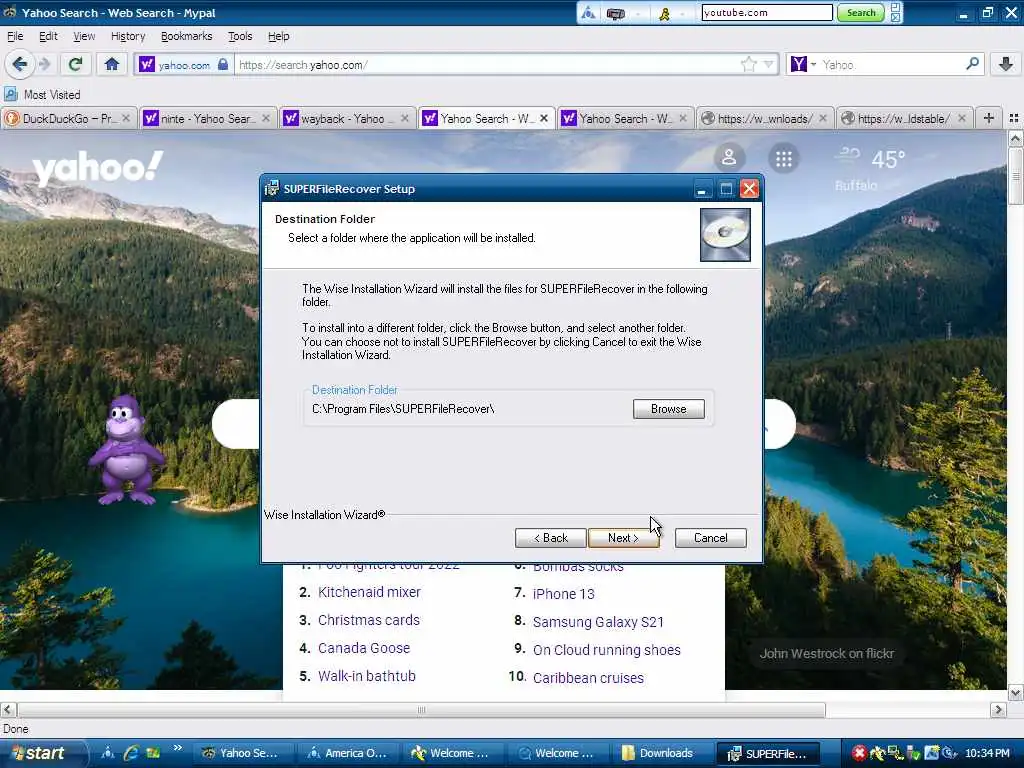1024x768 pixels.
Task: Open dropdown arrow next to radio icon
Action: point(637,13)
